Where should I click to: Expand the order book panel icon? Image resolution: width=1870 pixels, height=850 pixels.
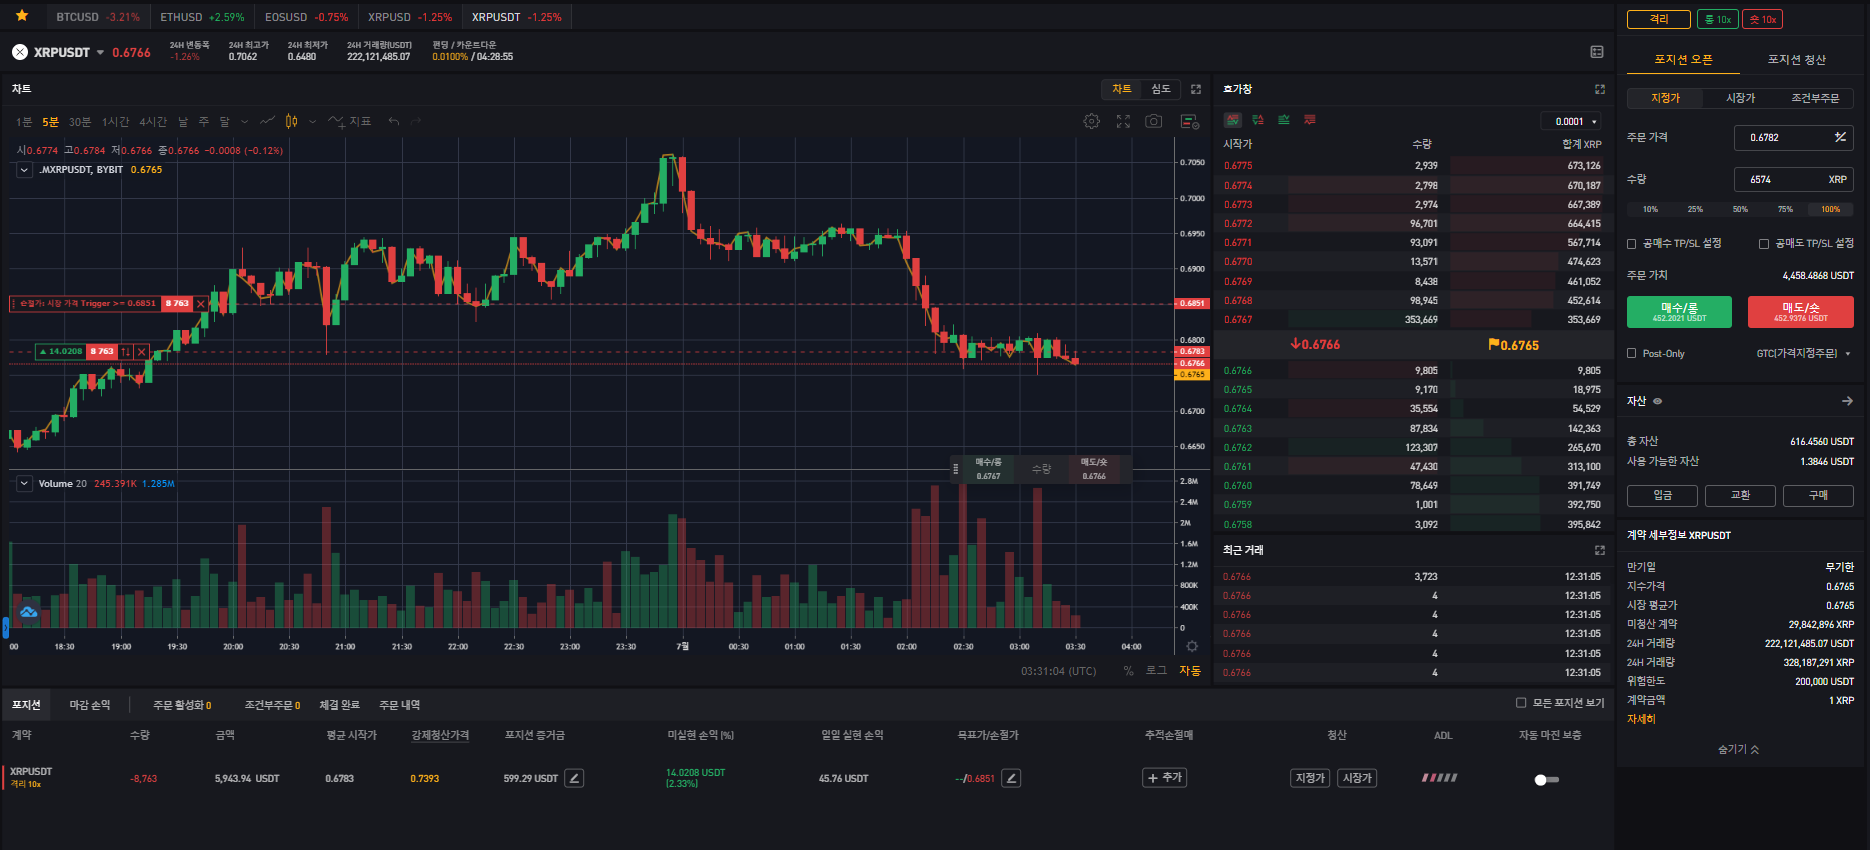(1600, 90)
